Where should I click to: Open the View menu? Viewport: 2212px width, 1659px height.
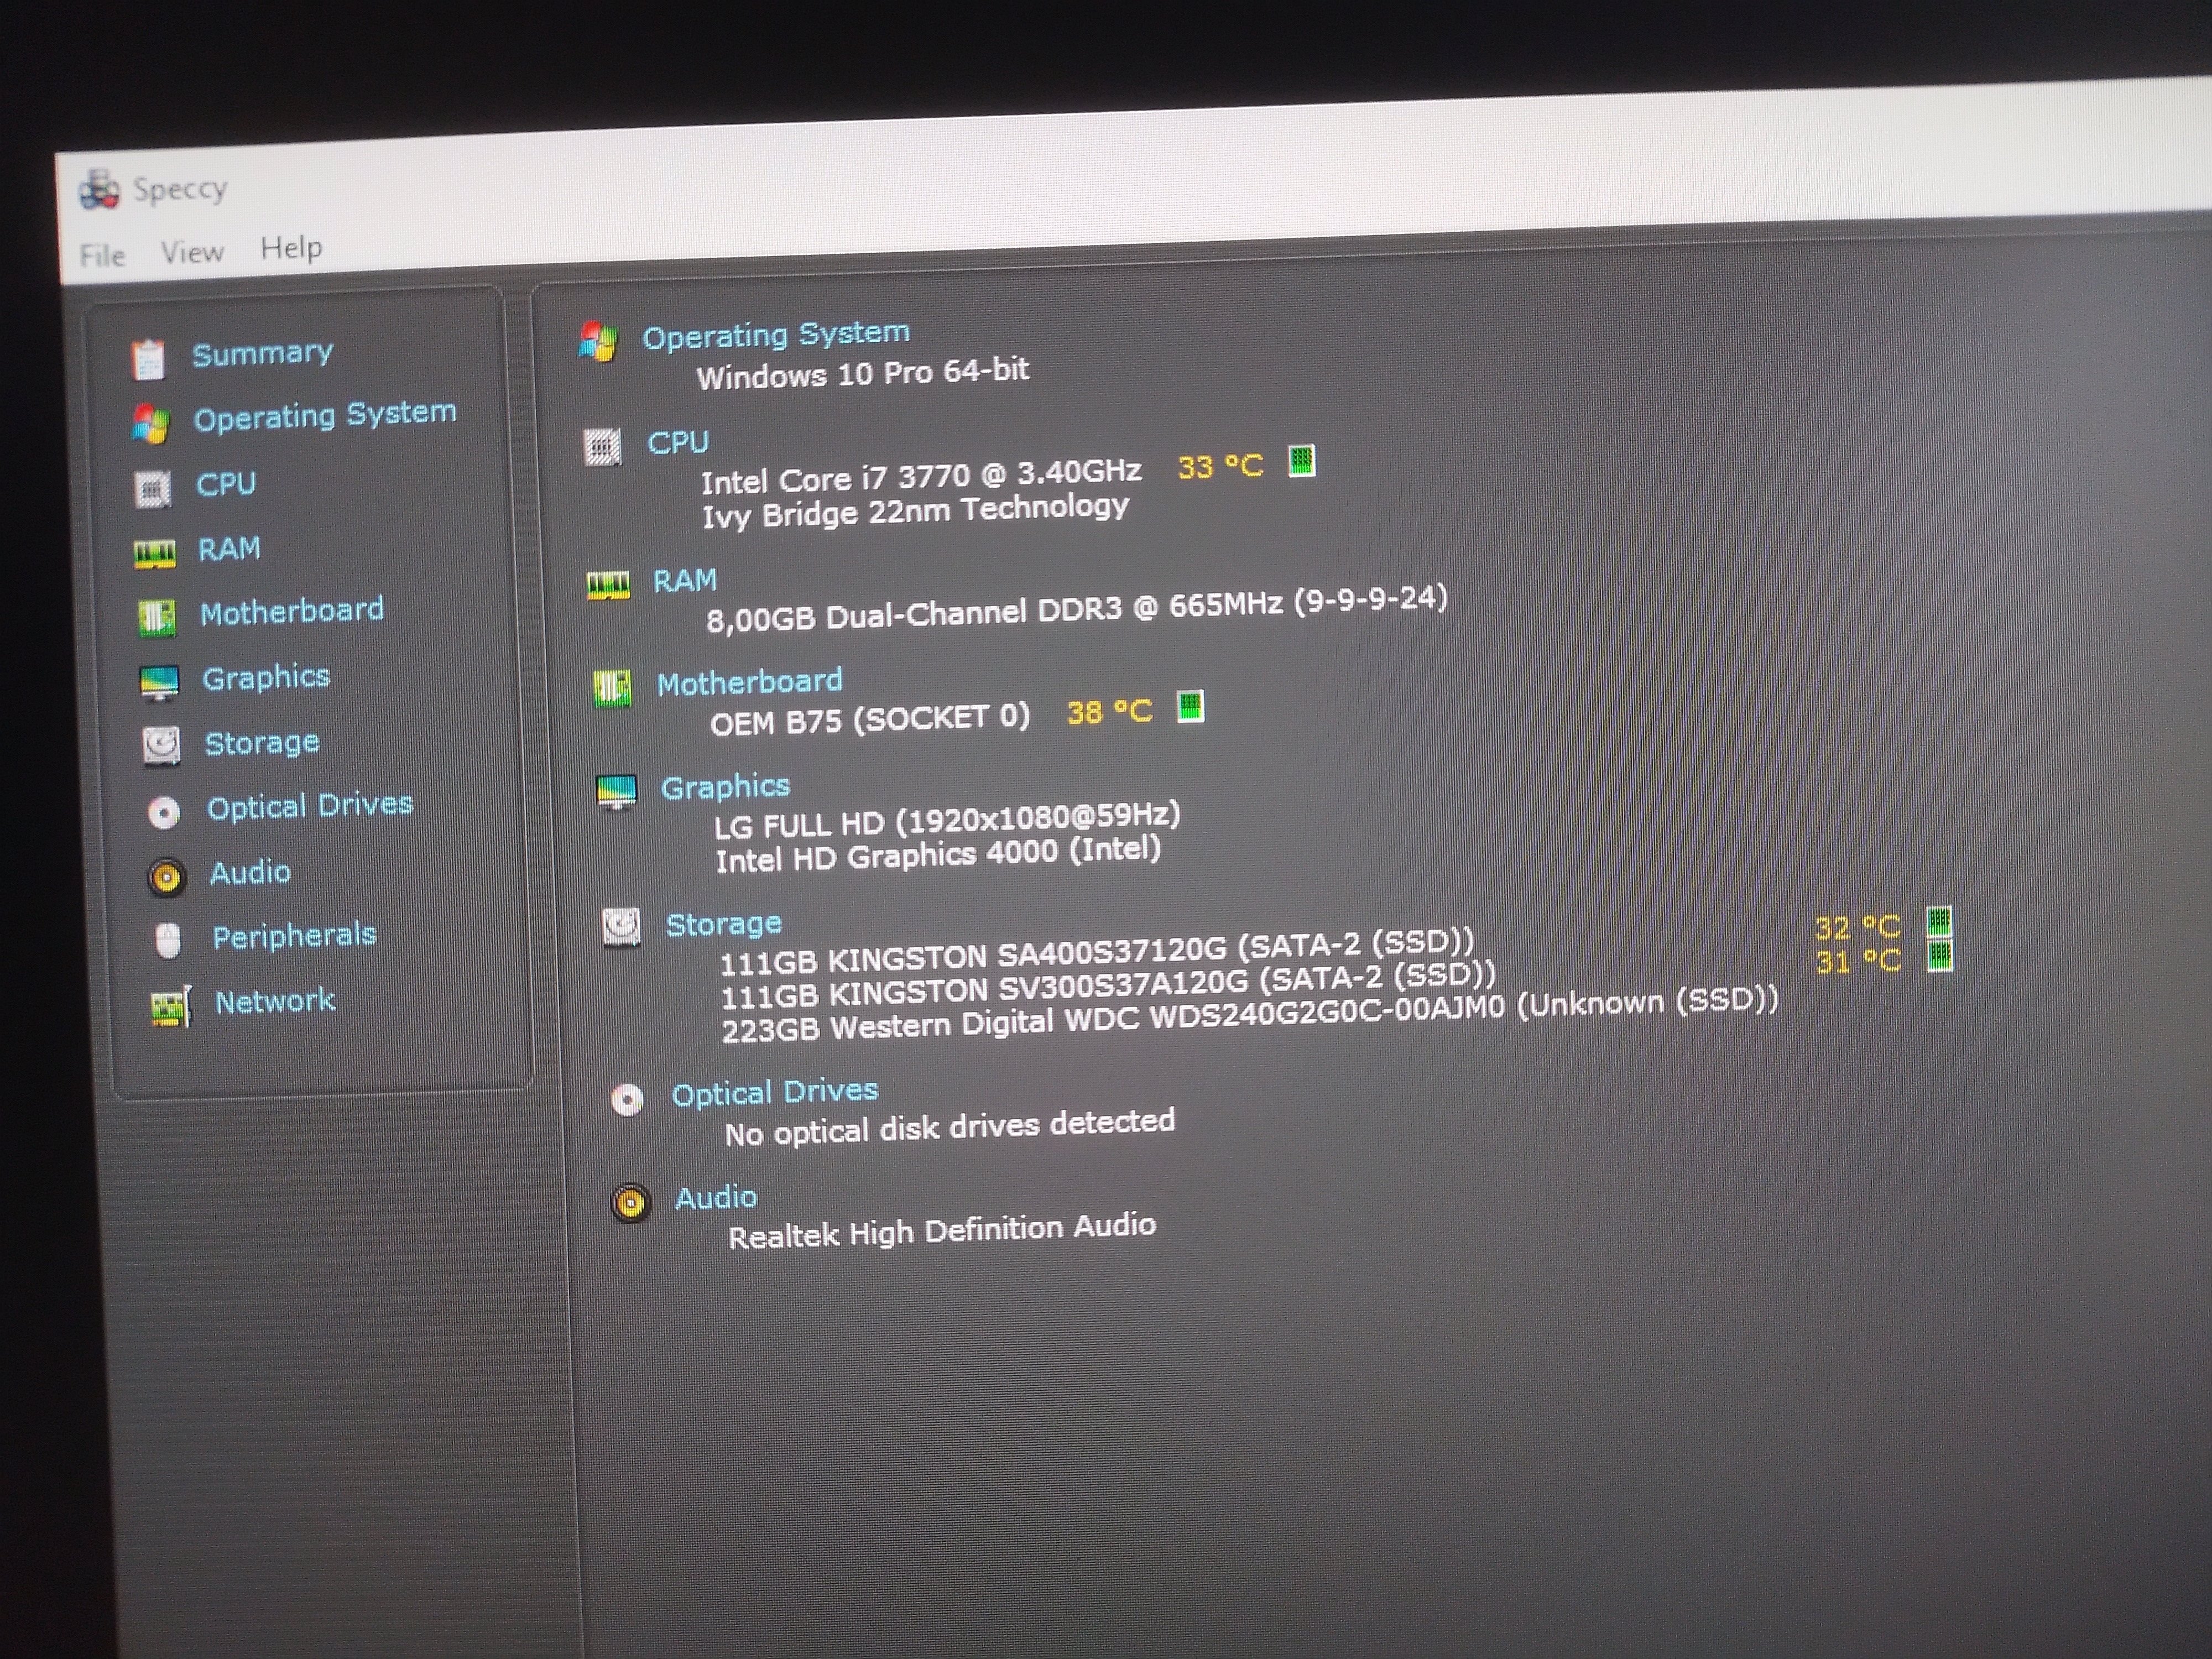pyautogui.click(x=192, y=252)
